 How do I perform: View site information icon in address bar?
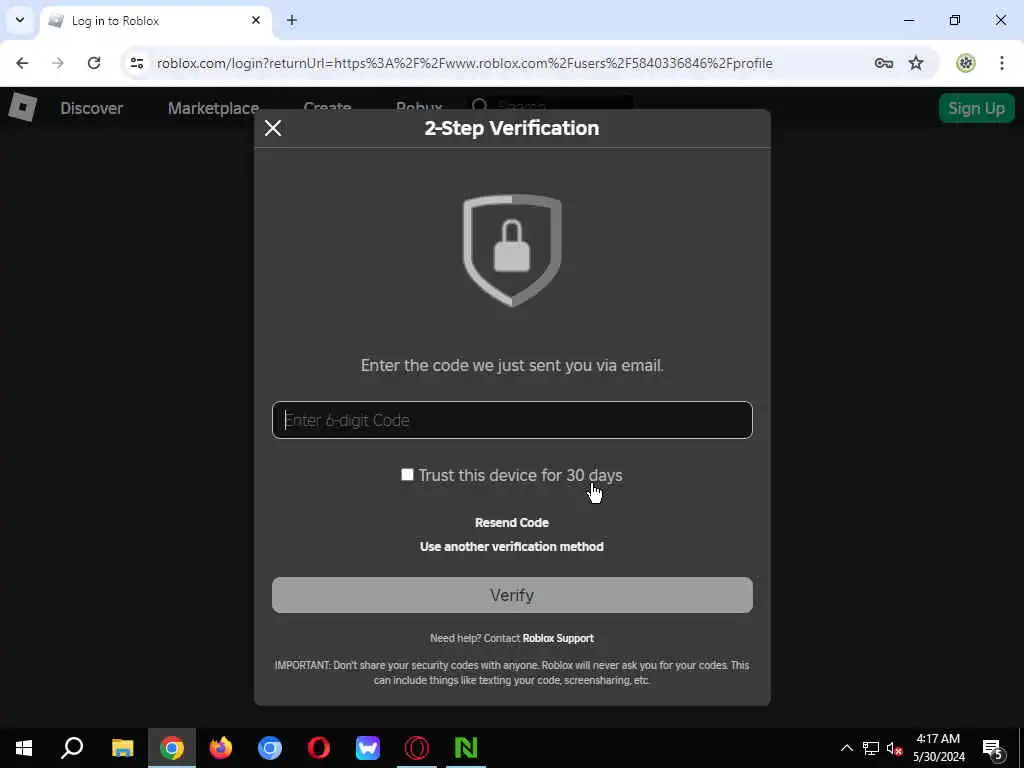(136, 63)
